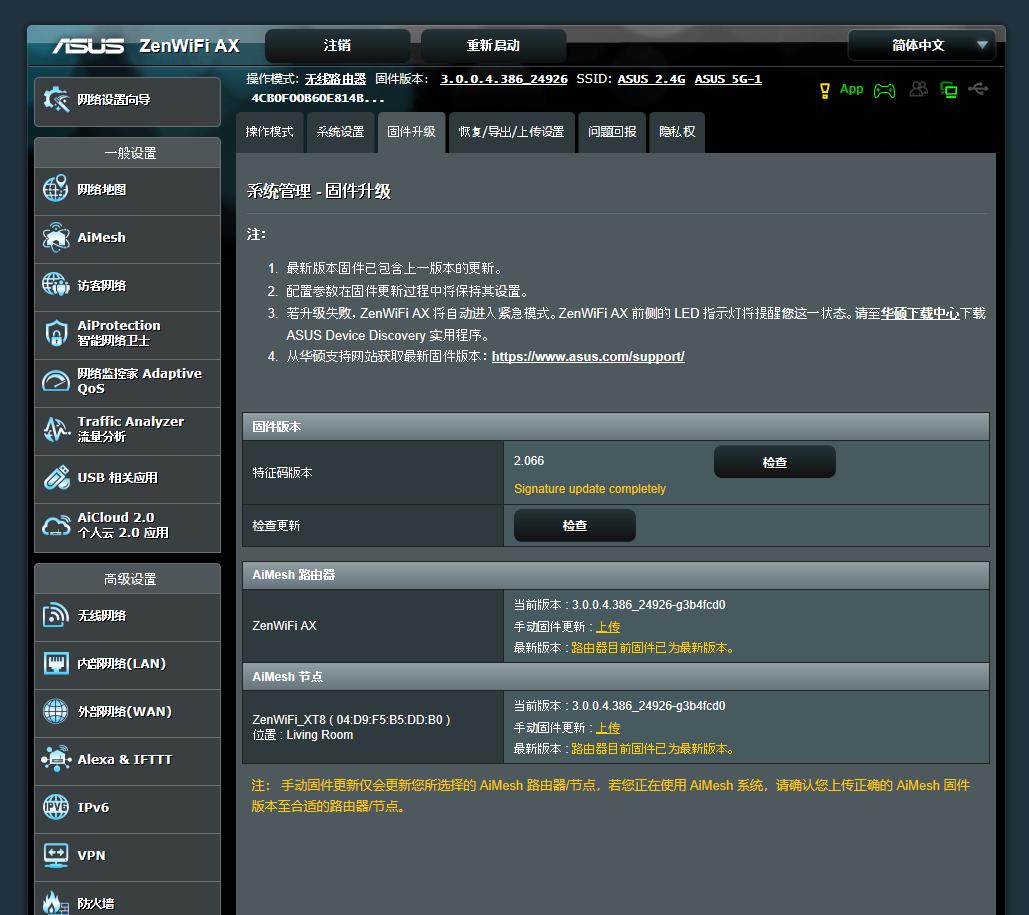Screen dimensions: 1029x915
Task: Click the 注销 logout button
Action: point(337,46)
